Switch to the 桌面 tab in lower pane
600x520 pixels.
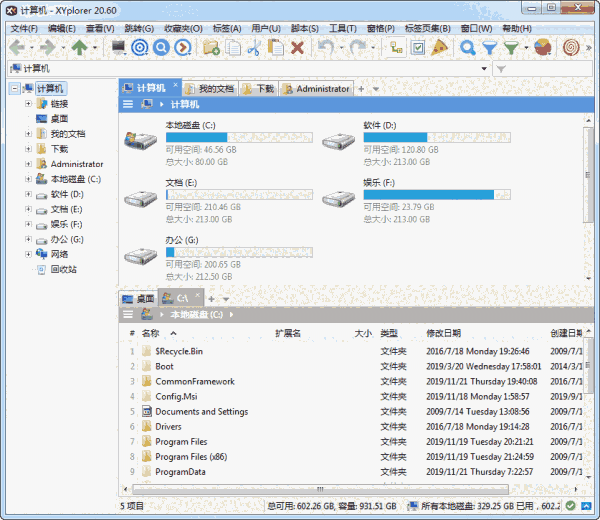(x=139, y=299)
